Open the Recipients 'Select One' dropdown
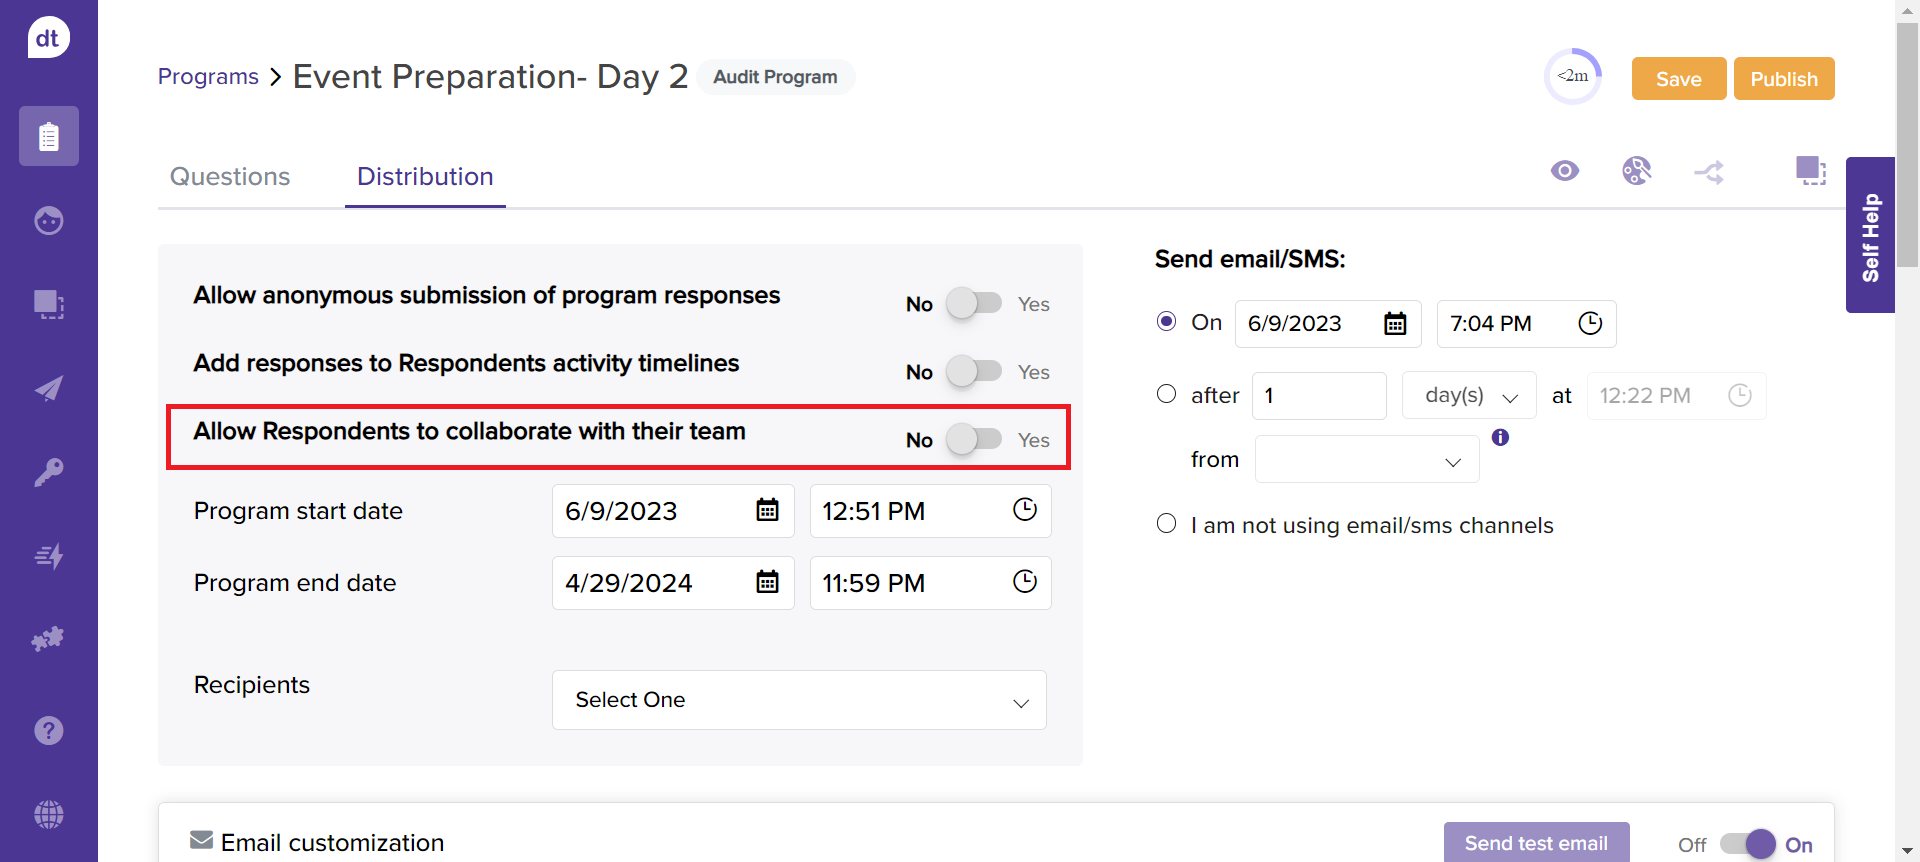The image size is (1920, 862). 798,700
